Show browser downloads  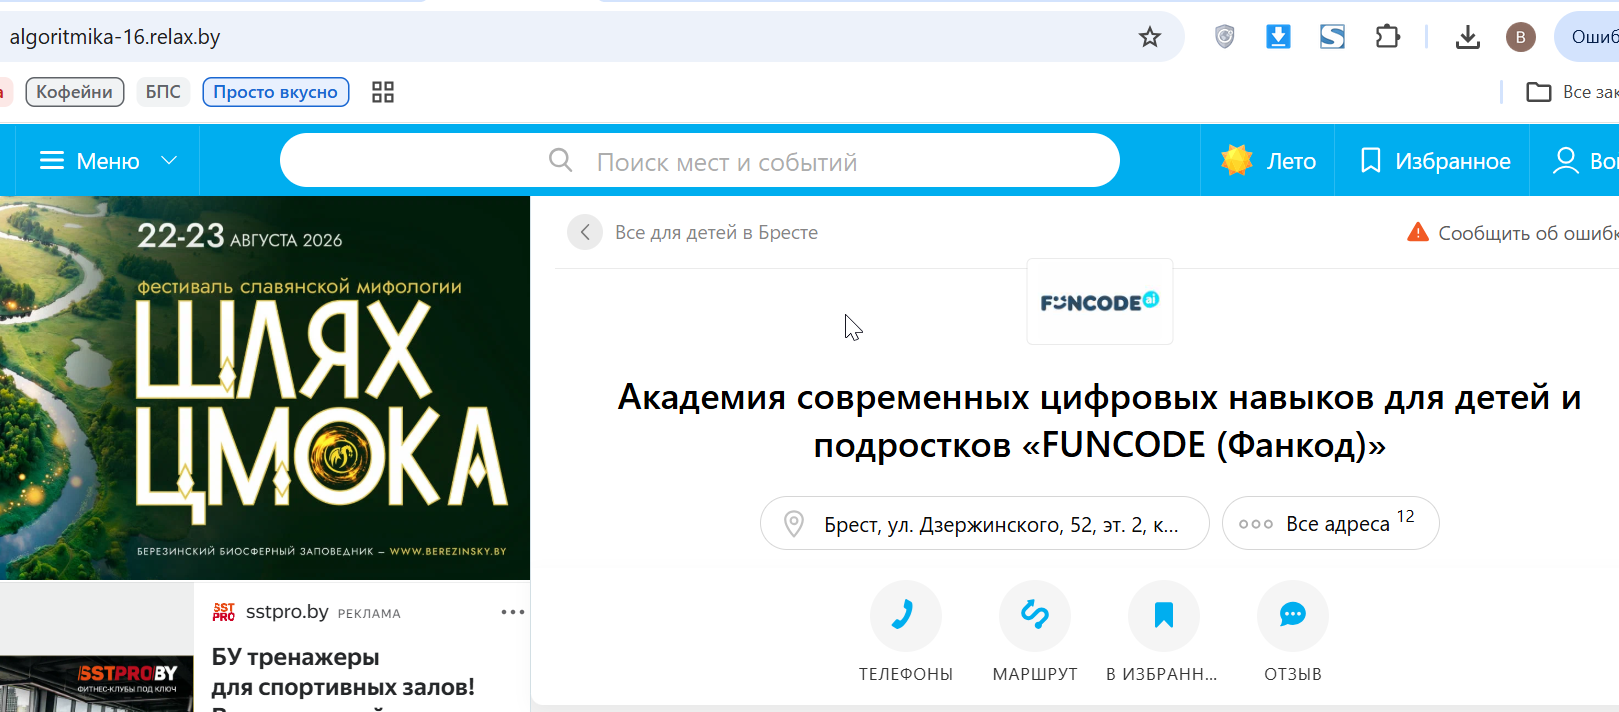coord(1467,37)
